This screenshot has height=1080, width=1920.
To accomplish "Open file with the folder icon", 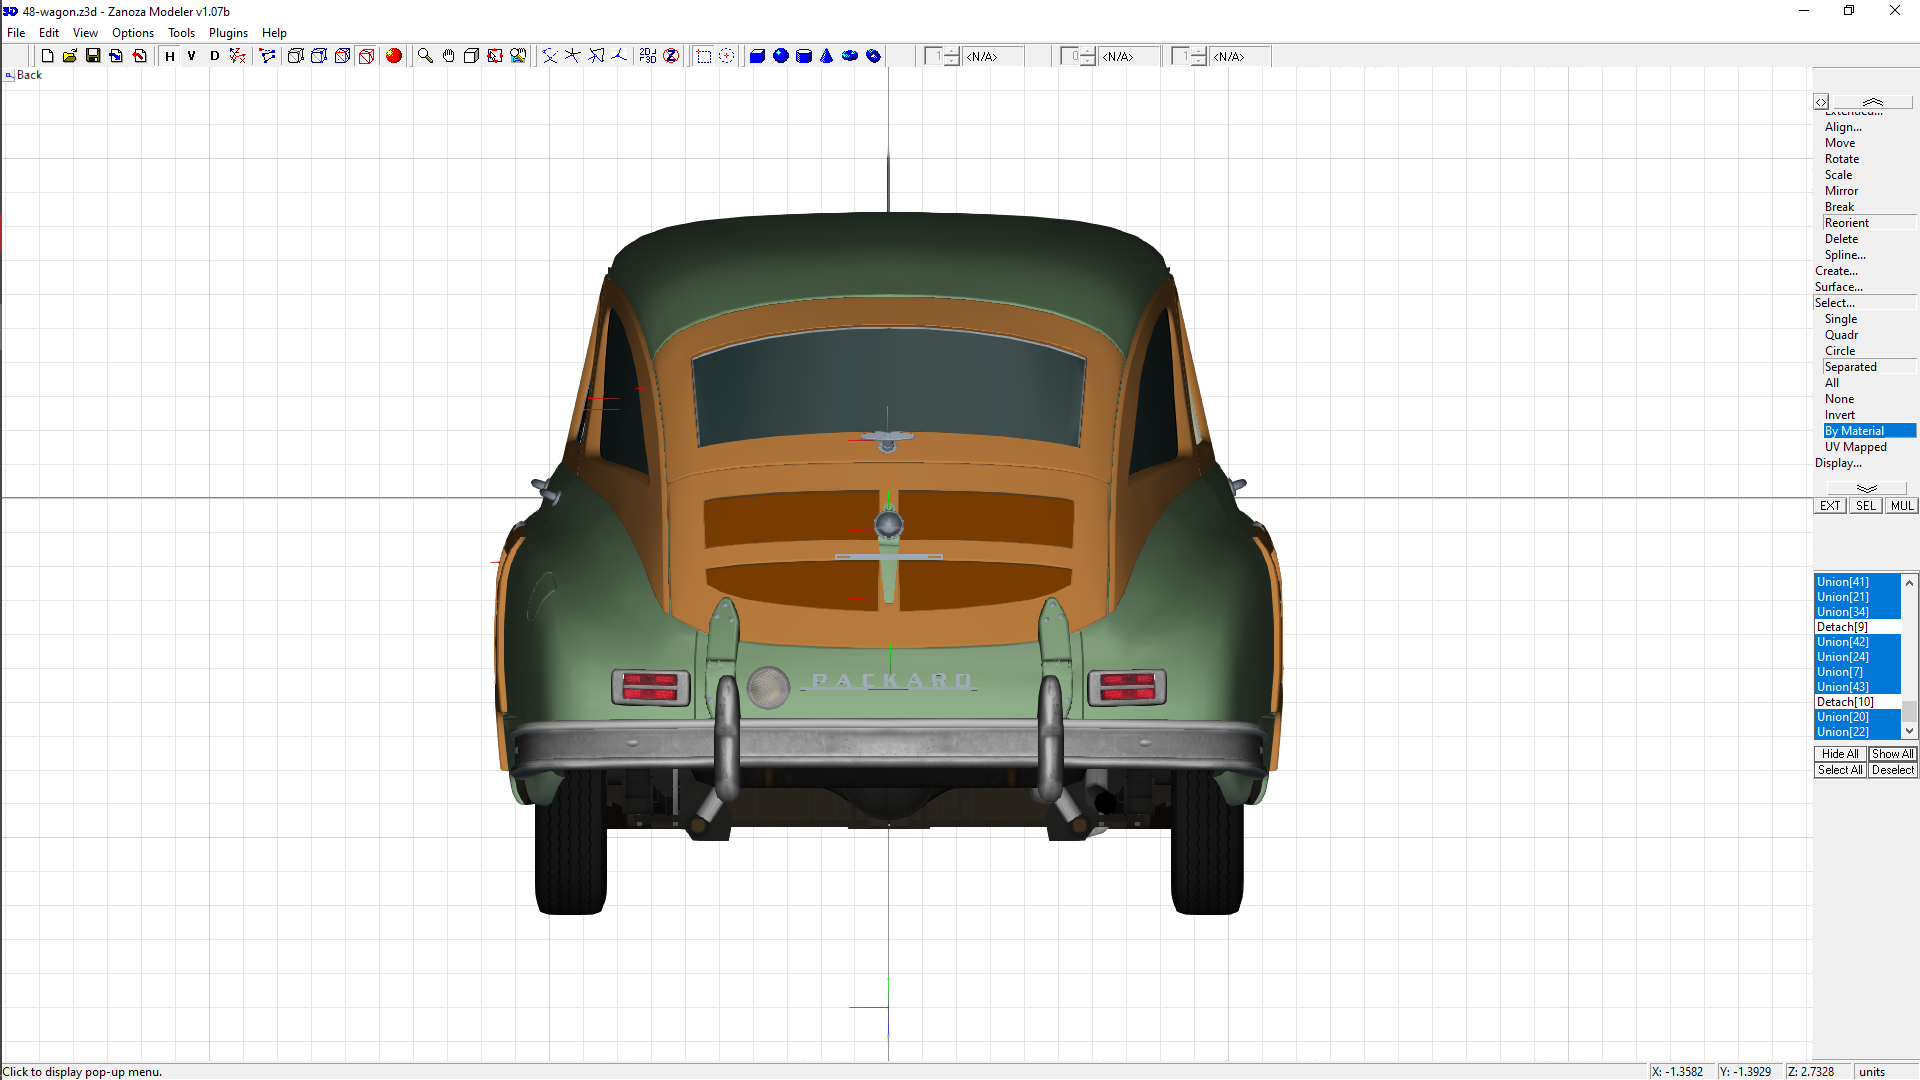I will point(70,56).
